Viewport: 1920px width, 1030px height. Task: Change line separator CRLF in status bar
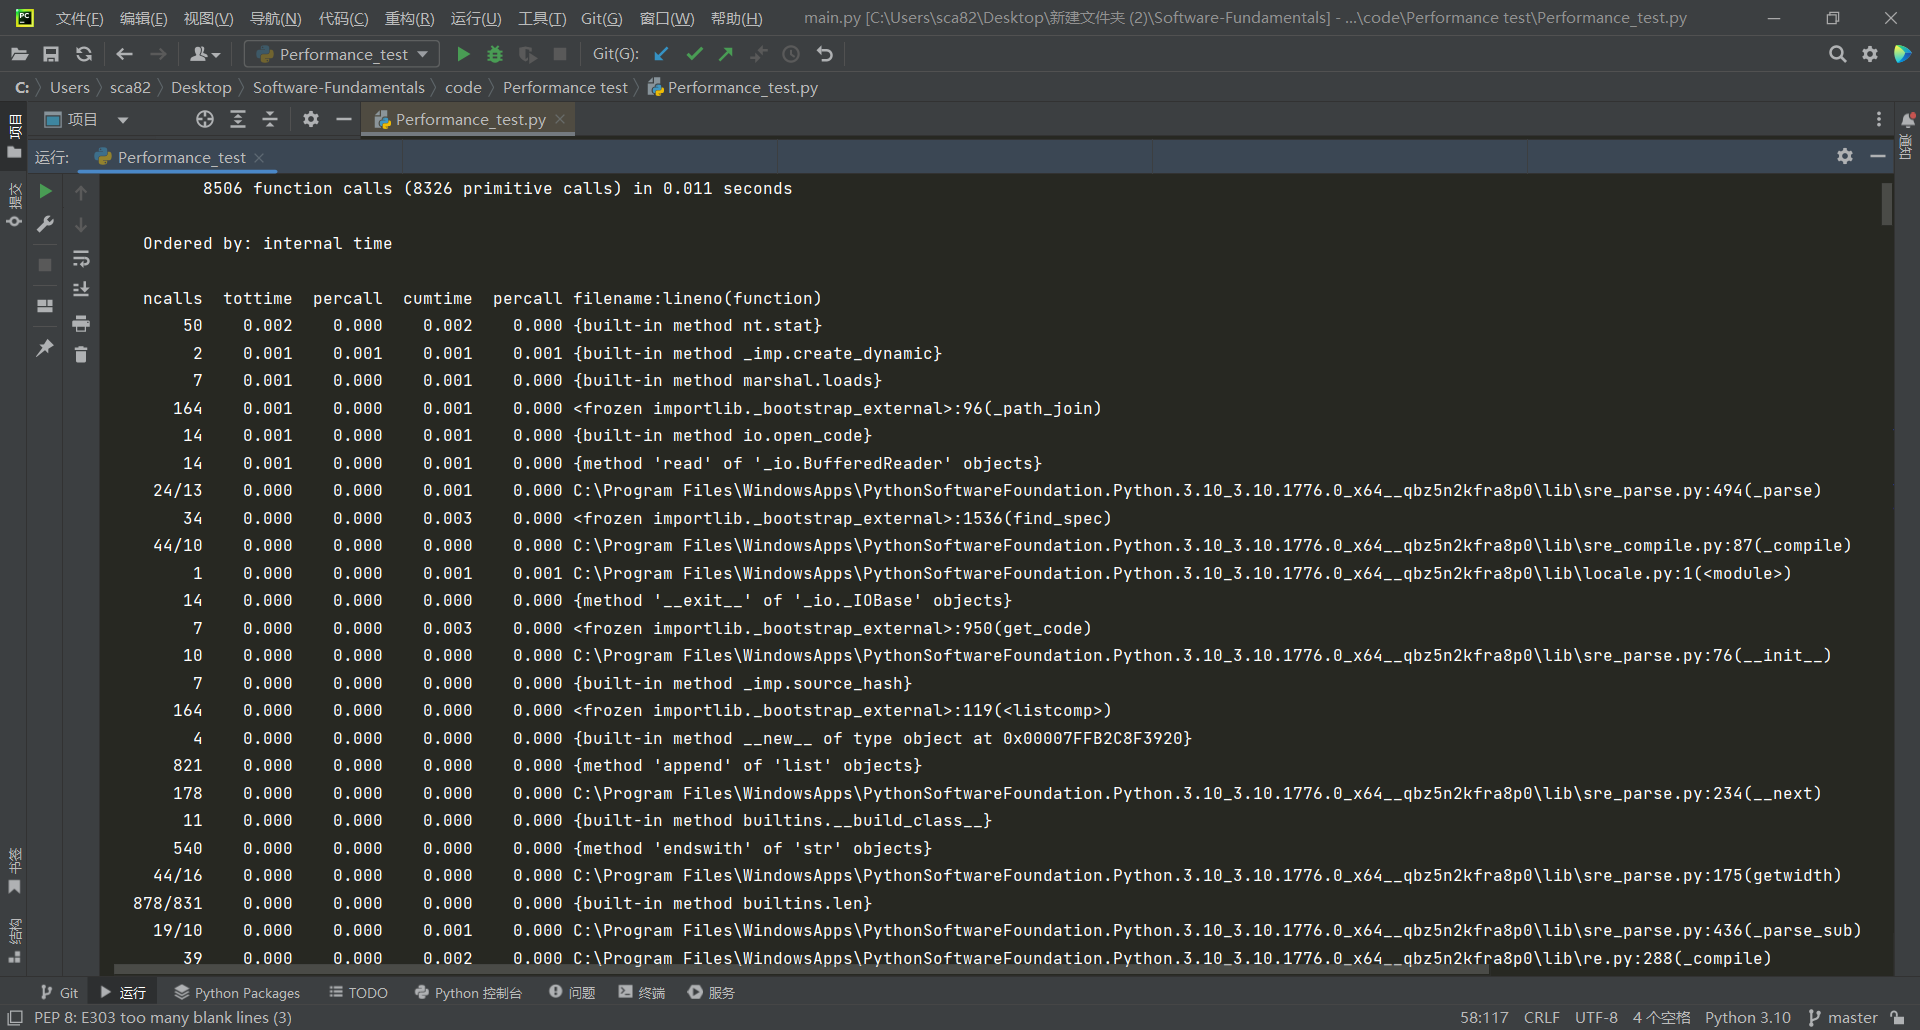tap(1541, 1017)
